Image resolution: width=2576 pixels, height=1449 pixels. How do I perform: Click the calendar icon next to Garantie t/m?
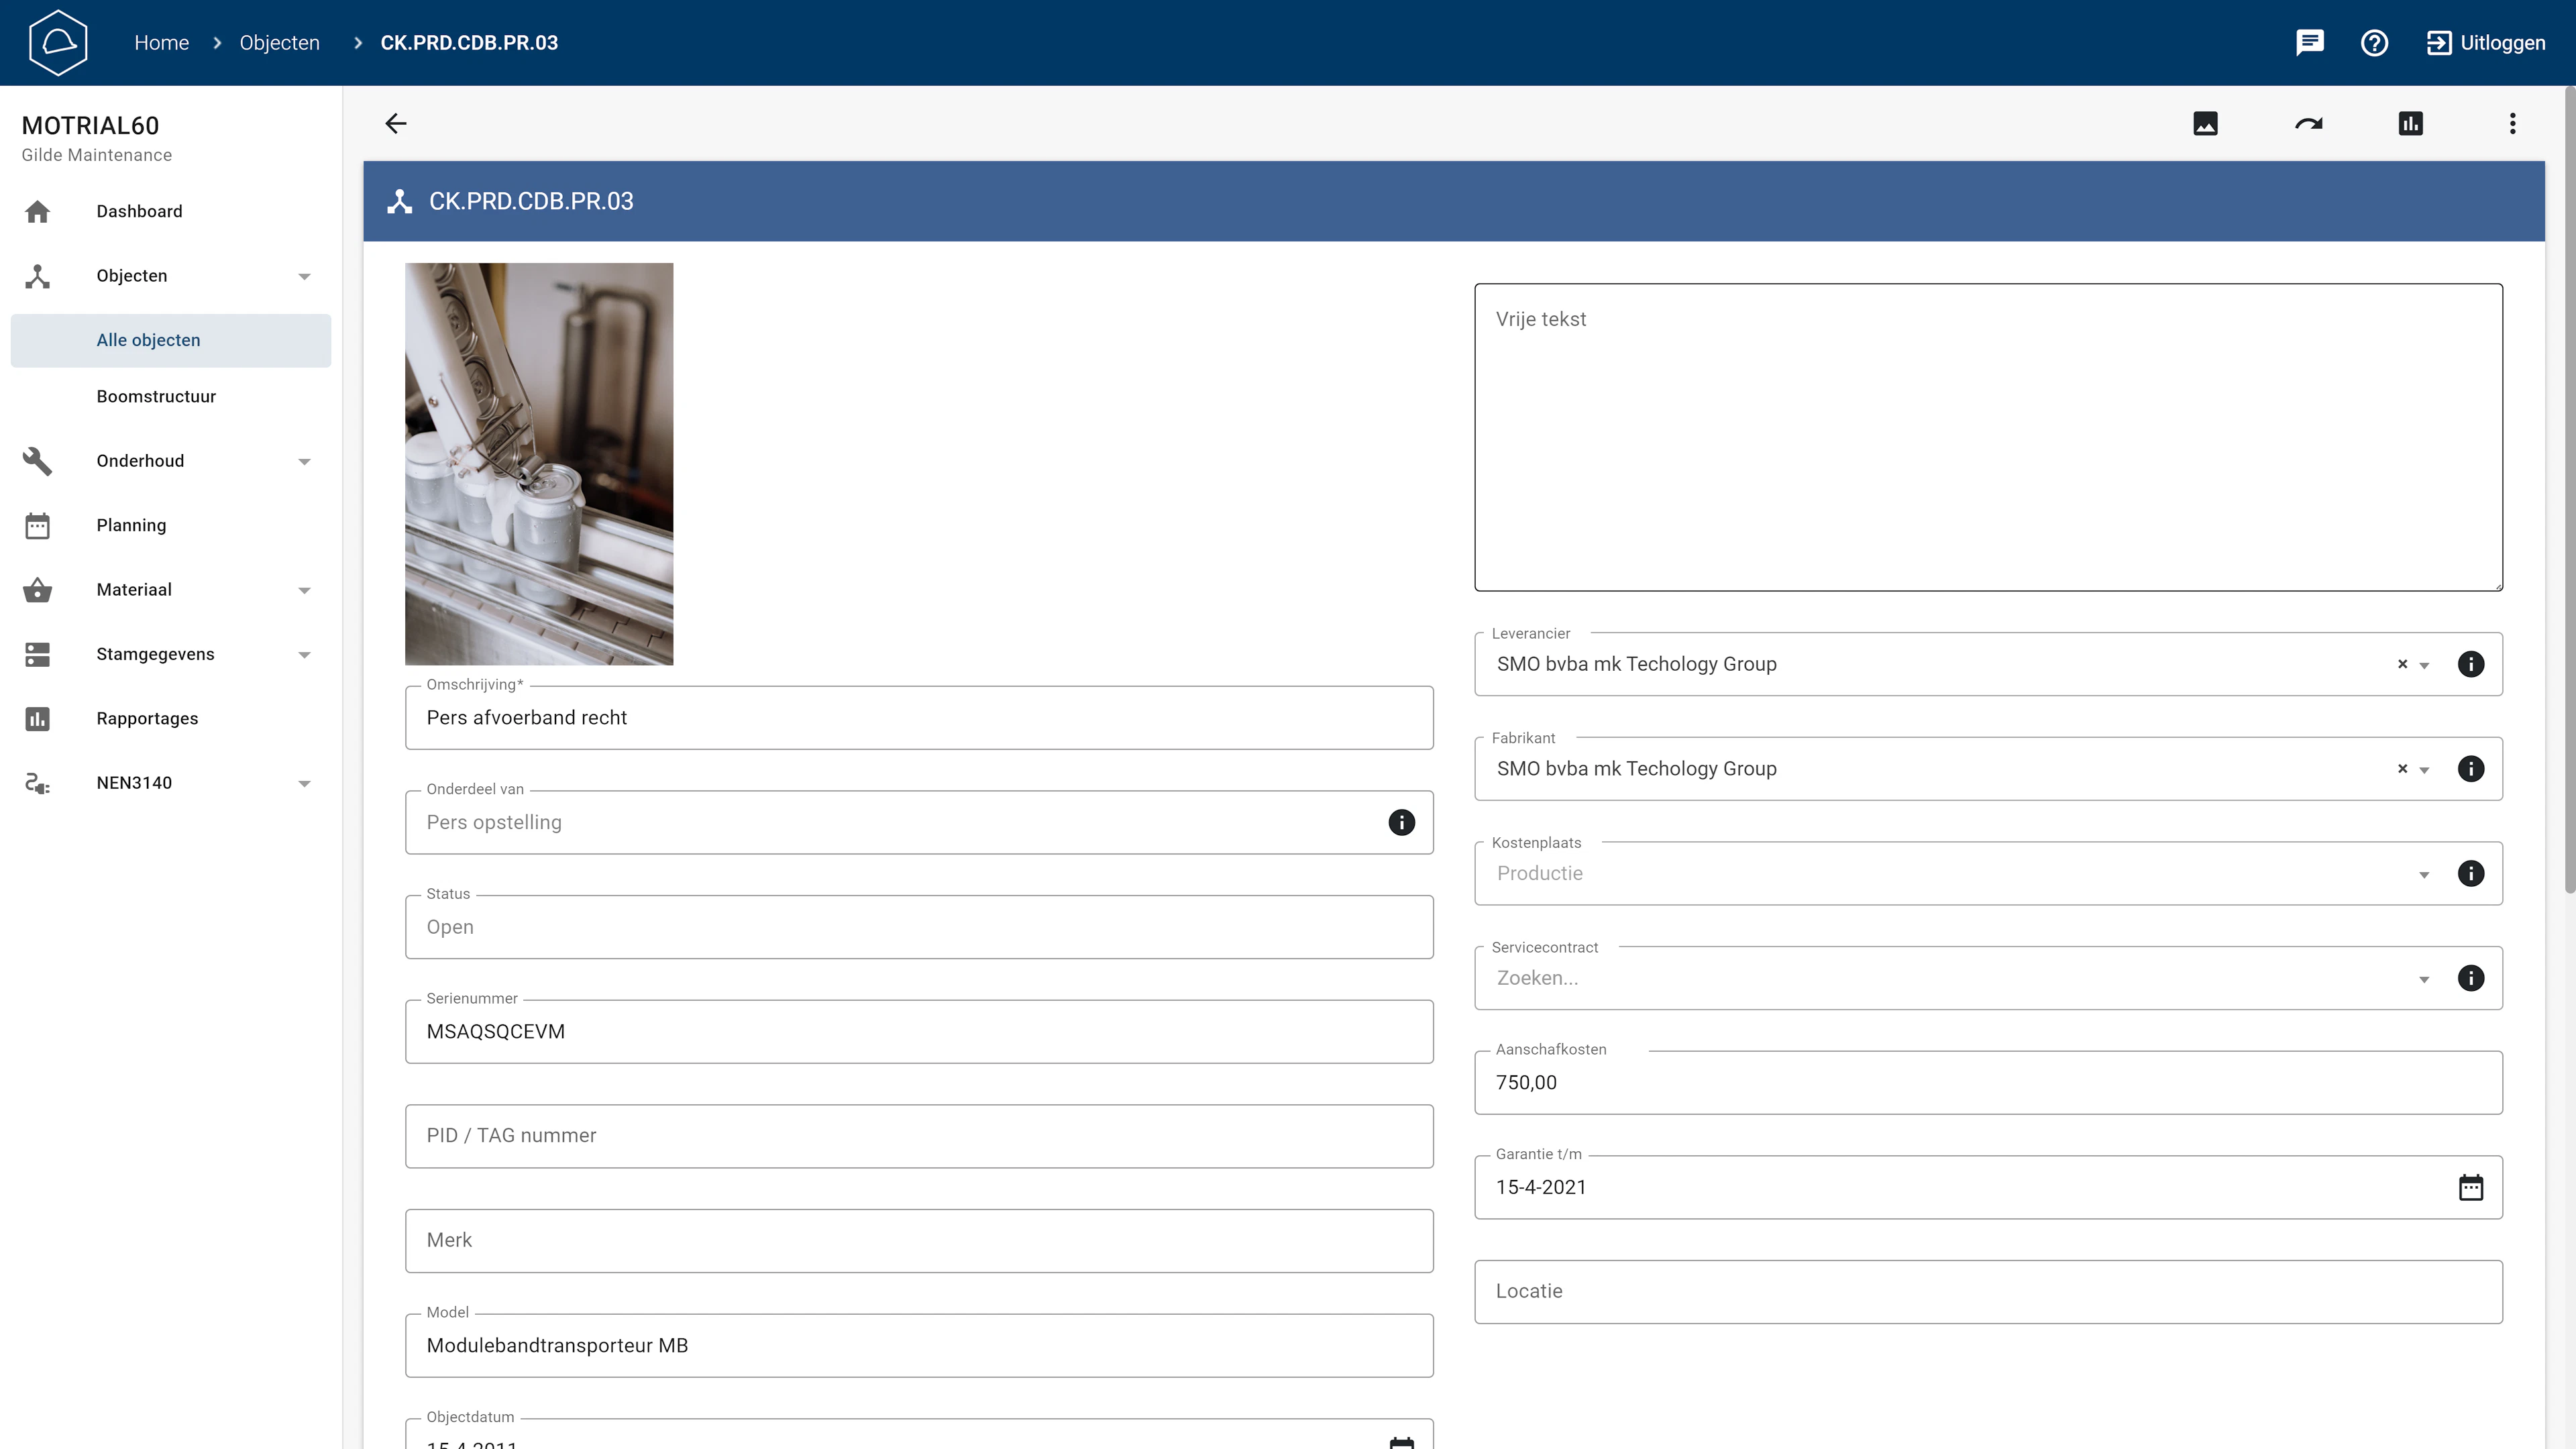pos(2471,1187)
